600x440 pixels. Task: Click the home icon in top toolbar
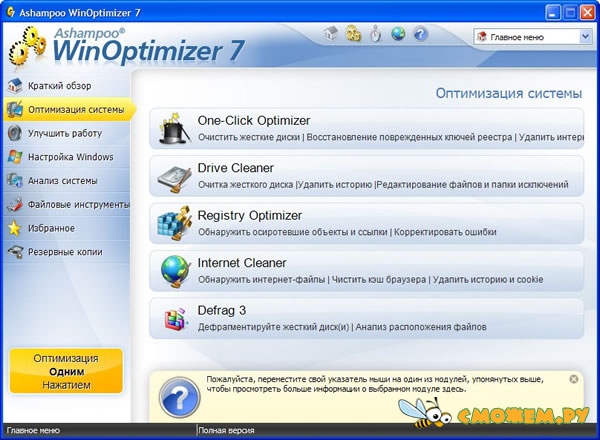click(x=331, y=34)
